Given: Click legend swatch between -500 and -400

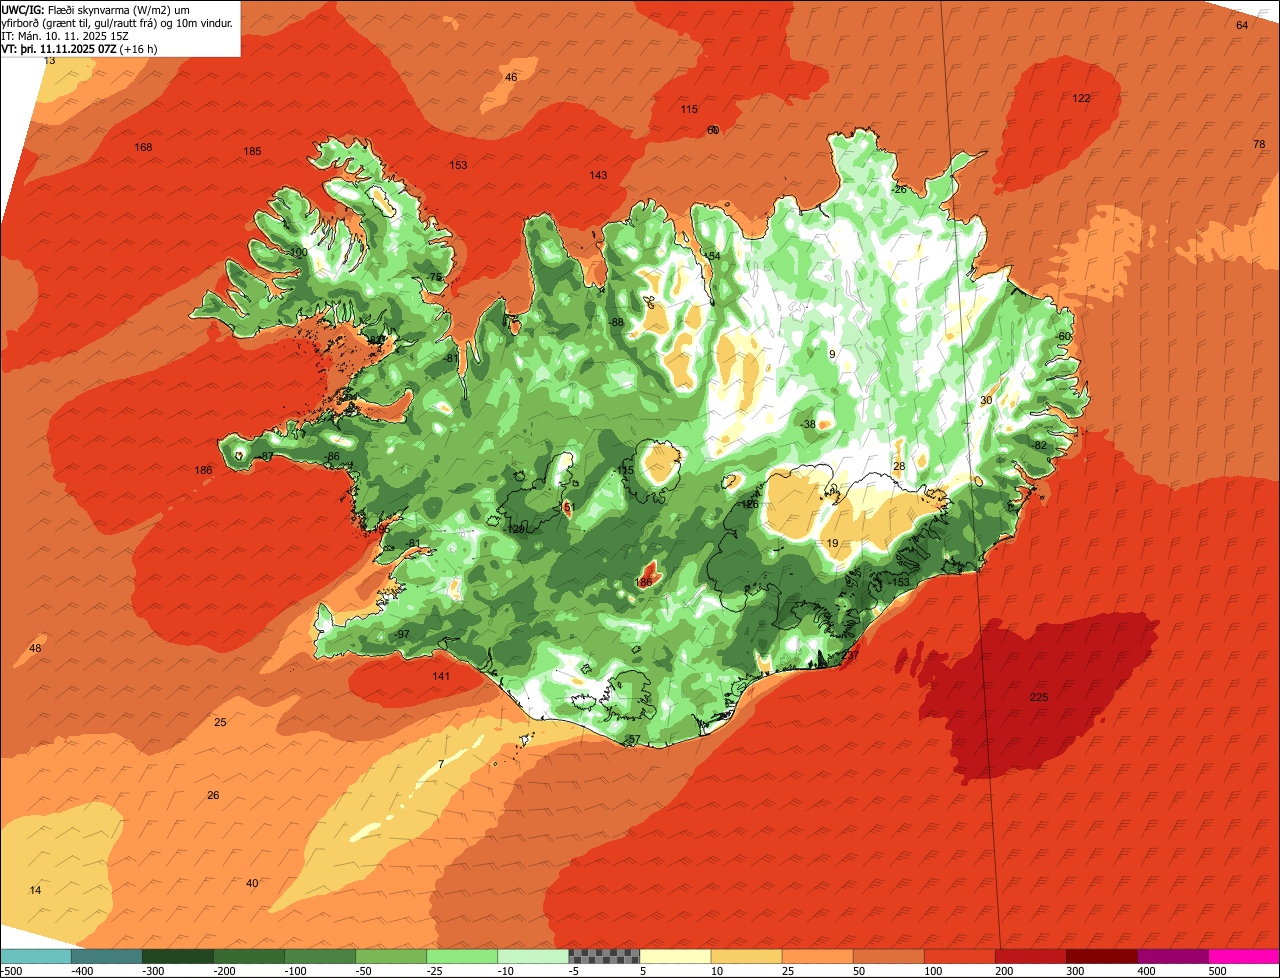Looking at the screenshot, I should point(36,956).
